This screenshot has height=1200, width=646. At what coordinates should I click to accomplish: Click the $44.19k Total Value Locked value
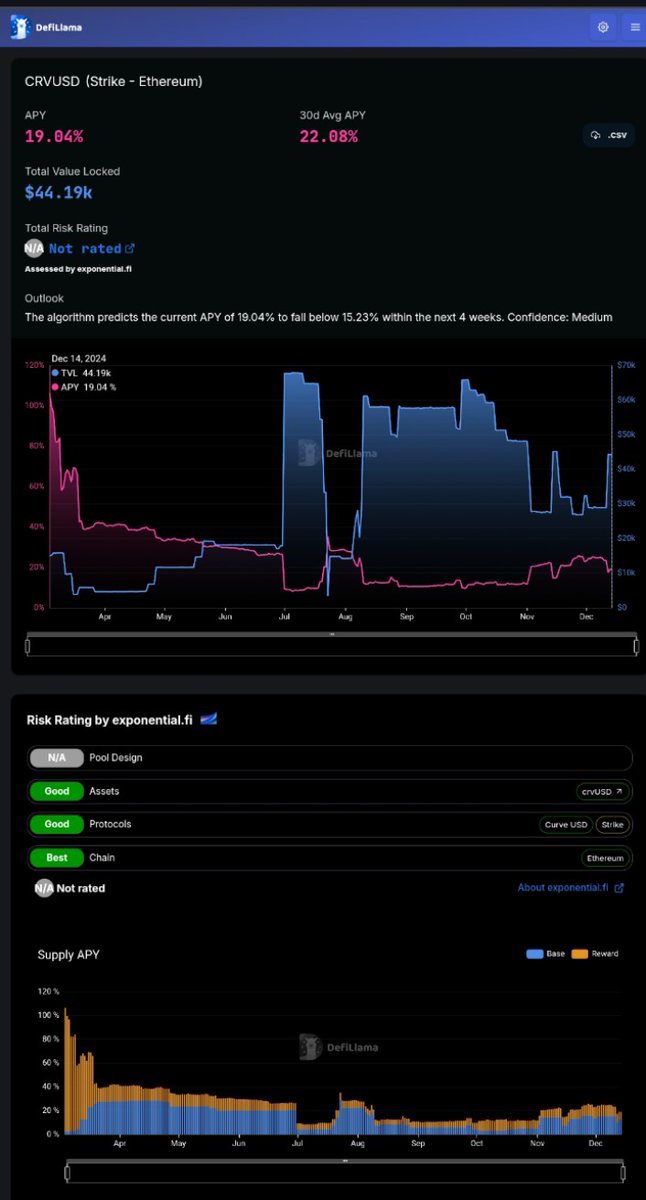pyautogui.click(x=58, y=192)
